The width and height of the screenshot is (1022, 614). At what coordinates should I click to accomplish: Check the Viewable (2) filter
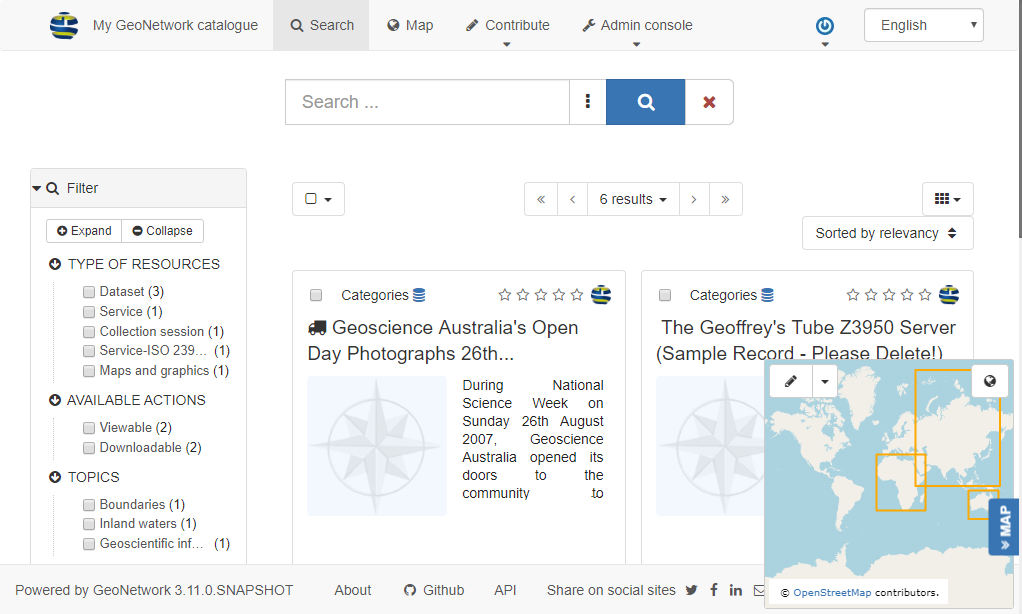coord(89,428)
